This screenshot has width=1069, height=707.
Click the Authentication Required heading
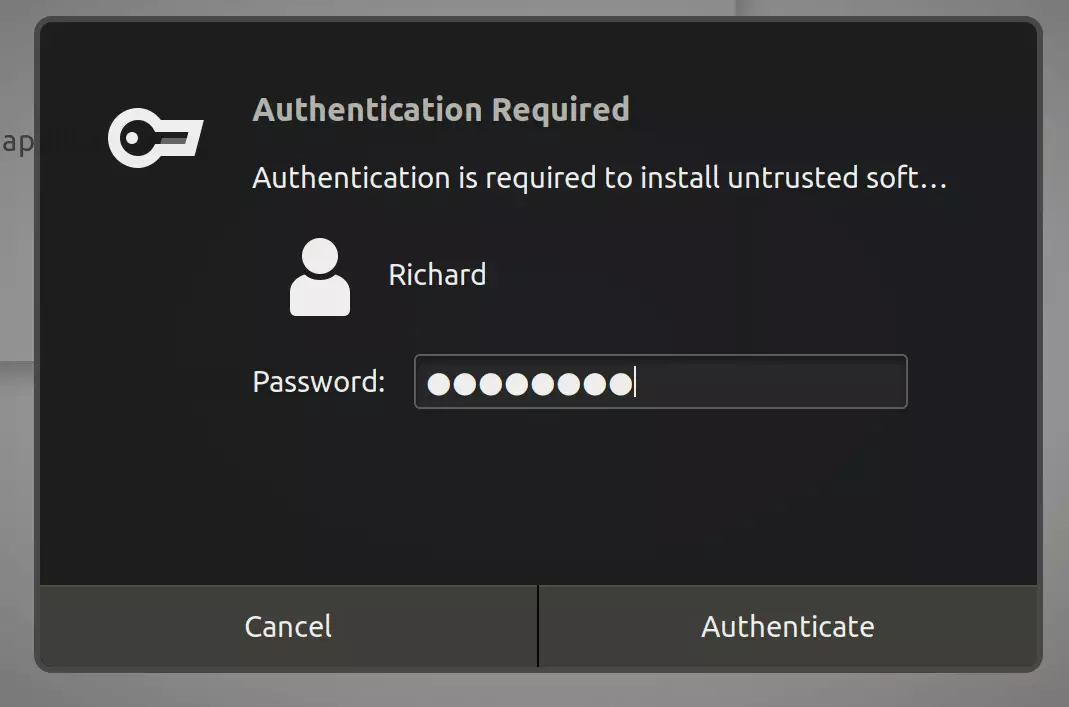coord(440,110)
